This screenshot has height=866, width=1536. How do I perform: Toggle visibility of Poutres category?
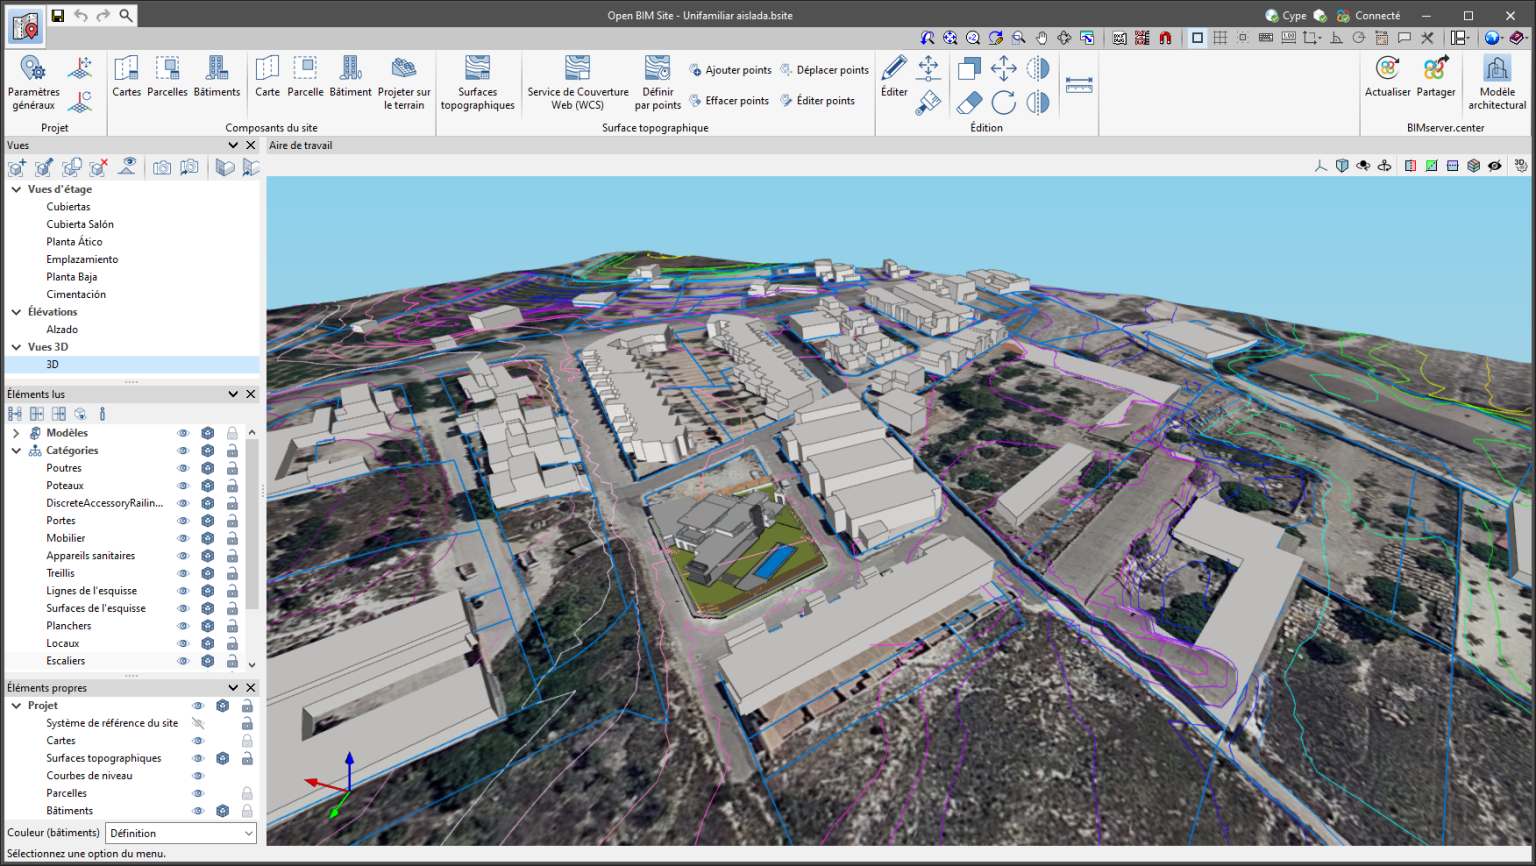(183, 468)
